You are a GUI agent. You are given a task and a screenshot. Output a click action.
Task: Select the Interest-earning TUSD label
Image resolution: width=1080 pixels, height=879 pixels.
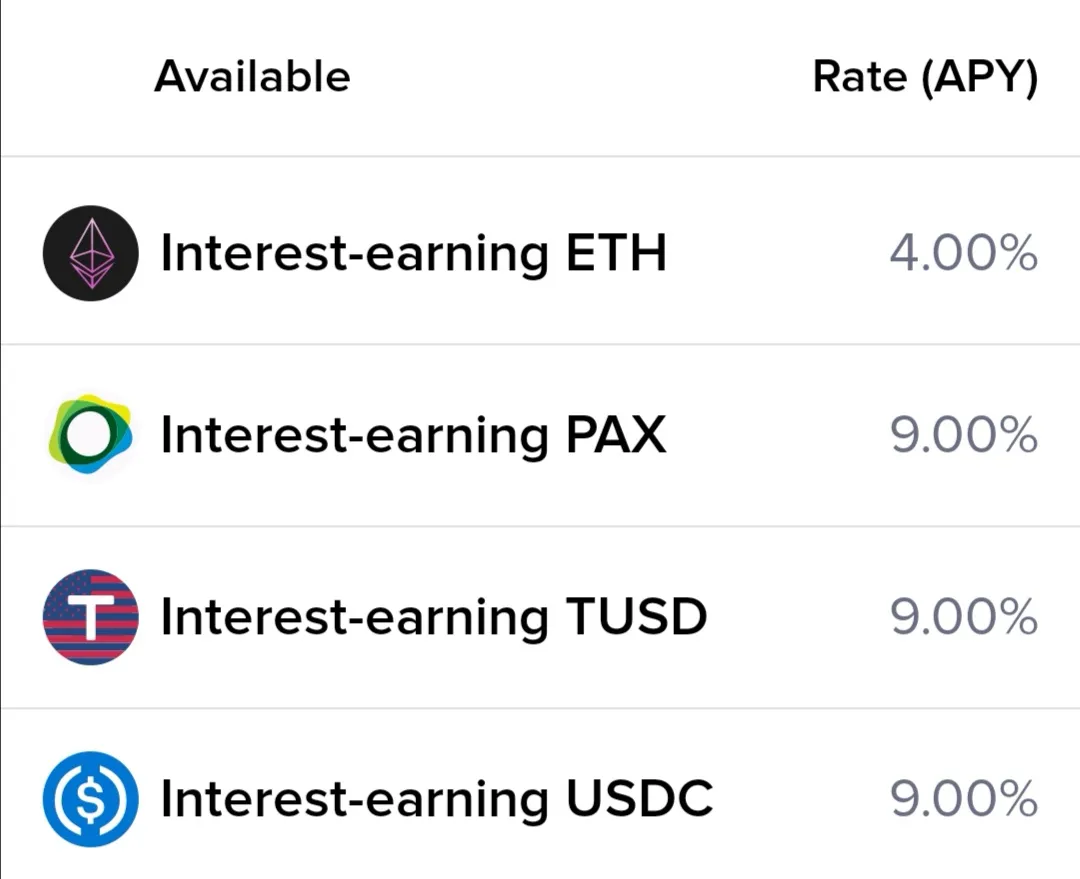(x=433, y=617)
